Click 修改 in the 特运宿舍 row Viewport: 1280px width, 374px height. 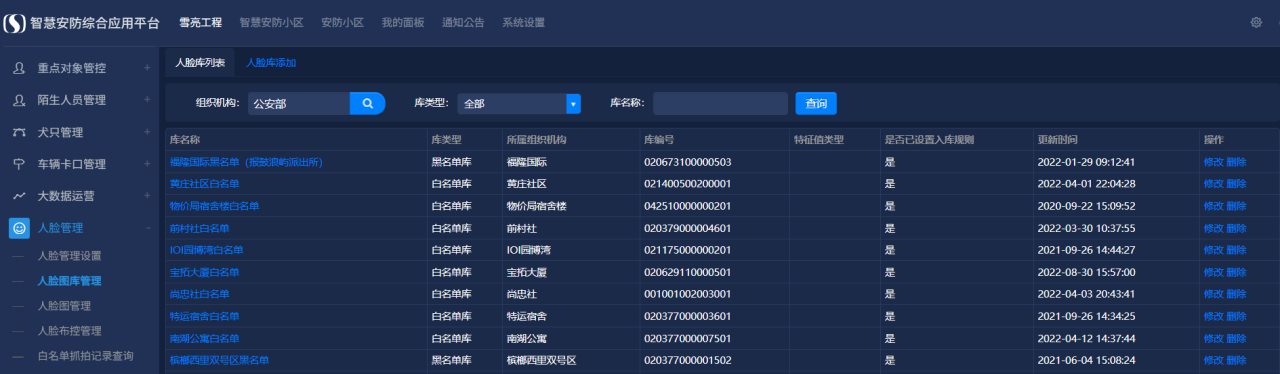click(x=1213, y=316)
